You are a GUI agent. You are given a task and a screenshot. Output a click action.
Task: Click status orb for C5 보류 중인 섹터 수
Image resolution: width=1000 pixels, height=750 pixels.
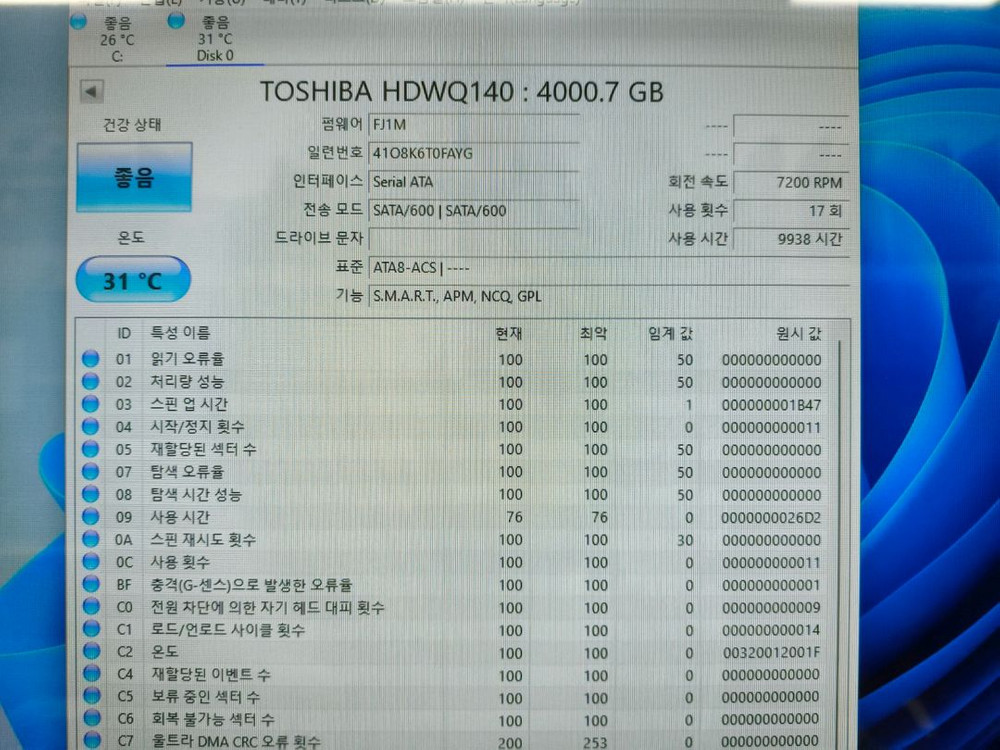[92, 696]
